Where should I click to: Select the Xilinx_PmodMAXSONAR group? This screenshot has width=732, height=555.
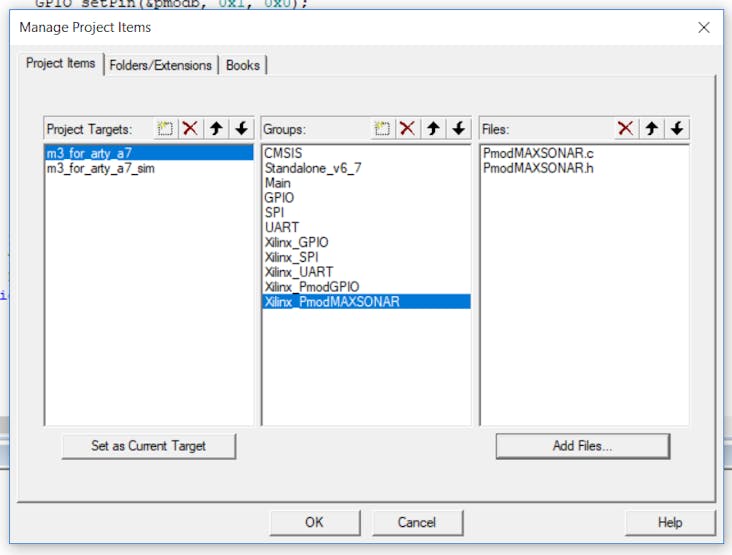(x=366, y=302)
